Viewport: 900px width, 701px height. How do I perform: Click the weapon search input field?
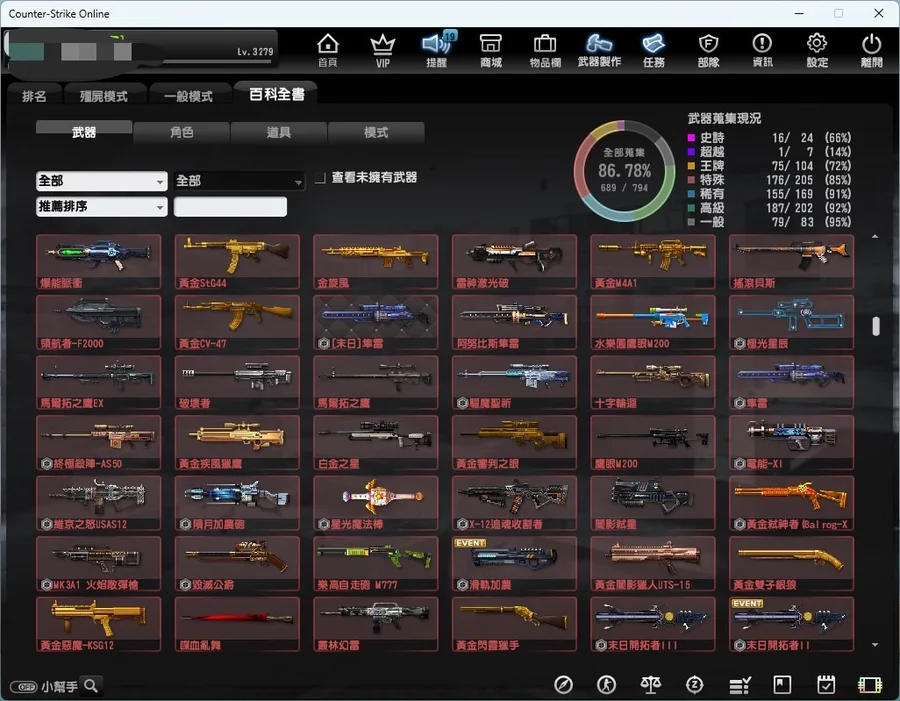click(230, 207)
